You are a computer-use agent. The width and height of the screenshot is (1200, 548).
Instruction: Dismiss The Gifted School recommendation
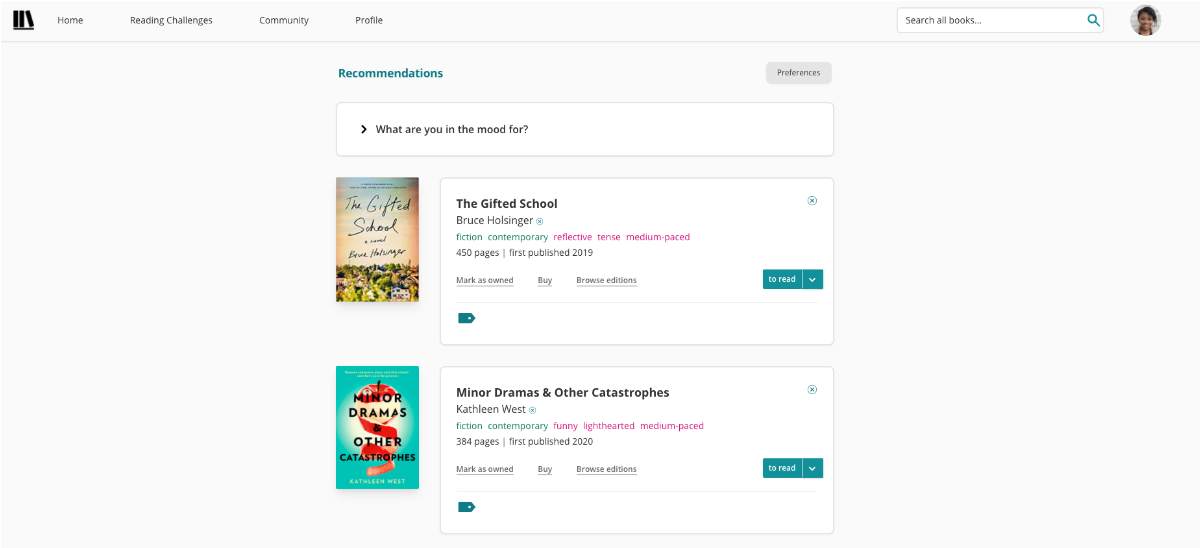pos(812,200)
